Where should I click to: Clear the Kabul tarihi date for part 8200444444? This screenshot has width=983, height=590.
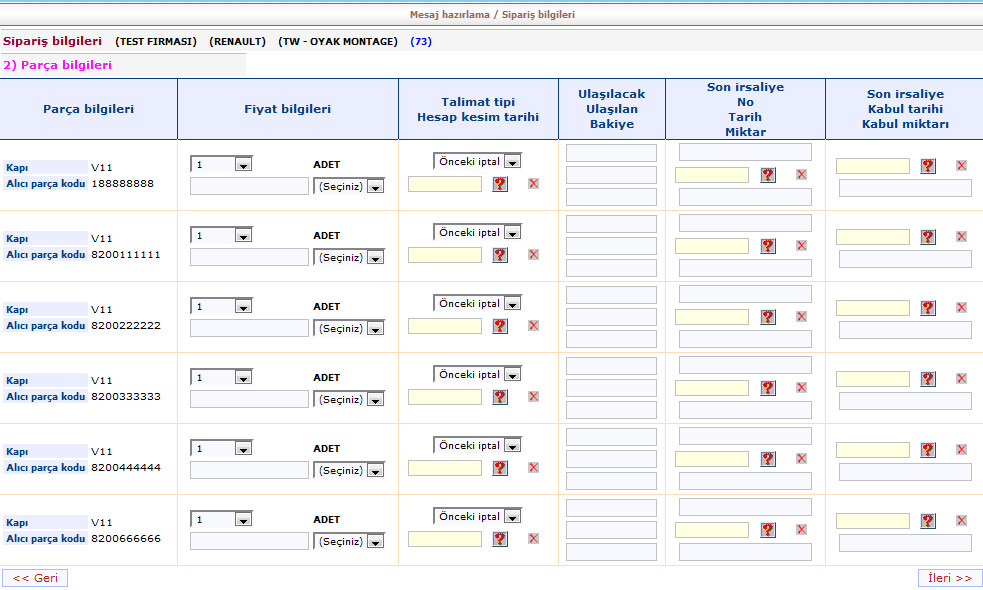(961, 450)
